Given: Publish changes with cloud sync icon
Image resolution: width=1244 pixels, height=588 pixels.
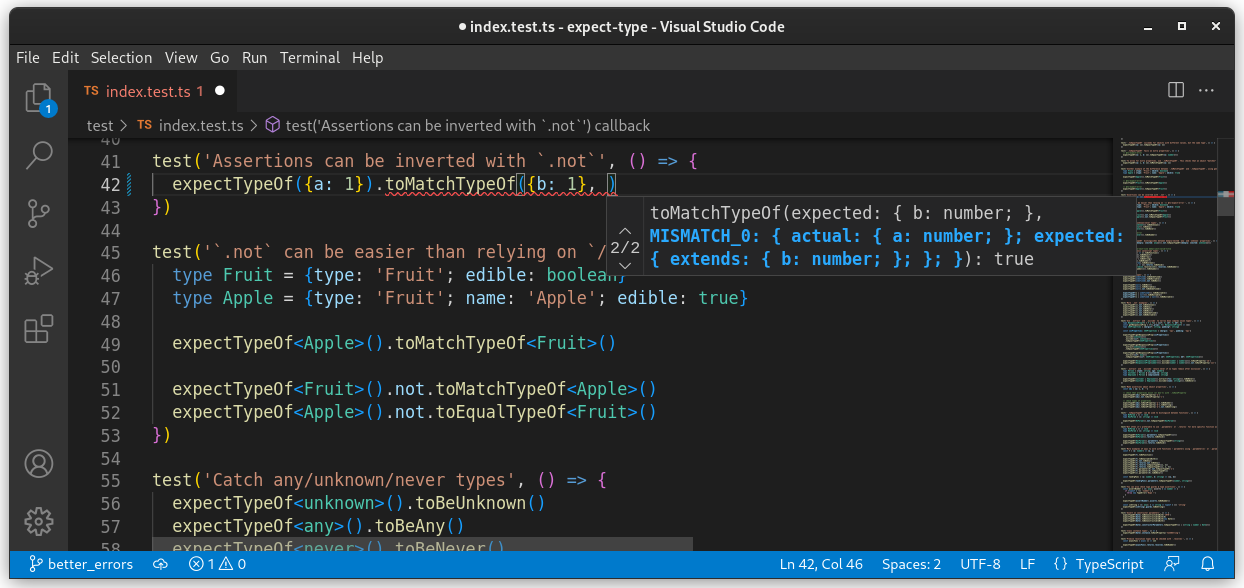Looking at the screenshot, I should coord(160,564).
